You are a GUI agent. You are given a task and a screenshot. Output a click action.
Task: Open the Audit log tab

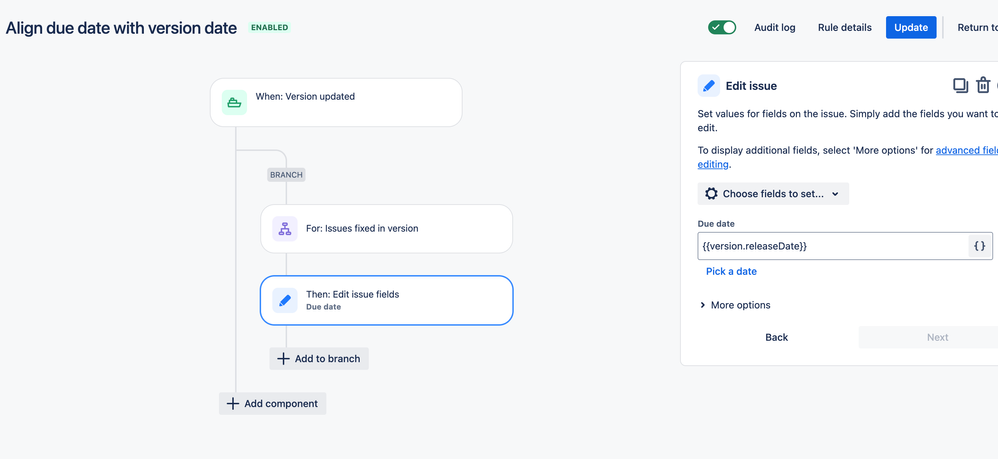(x=775, y=27)
